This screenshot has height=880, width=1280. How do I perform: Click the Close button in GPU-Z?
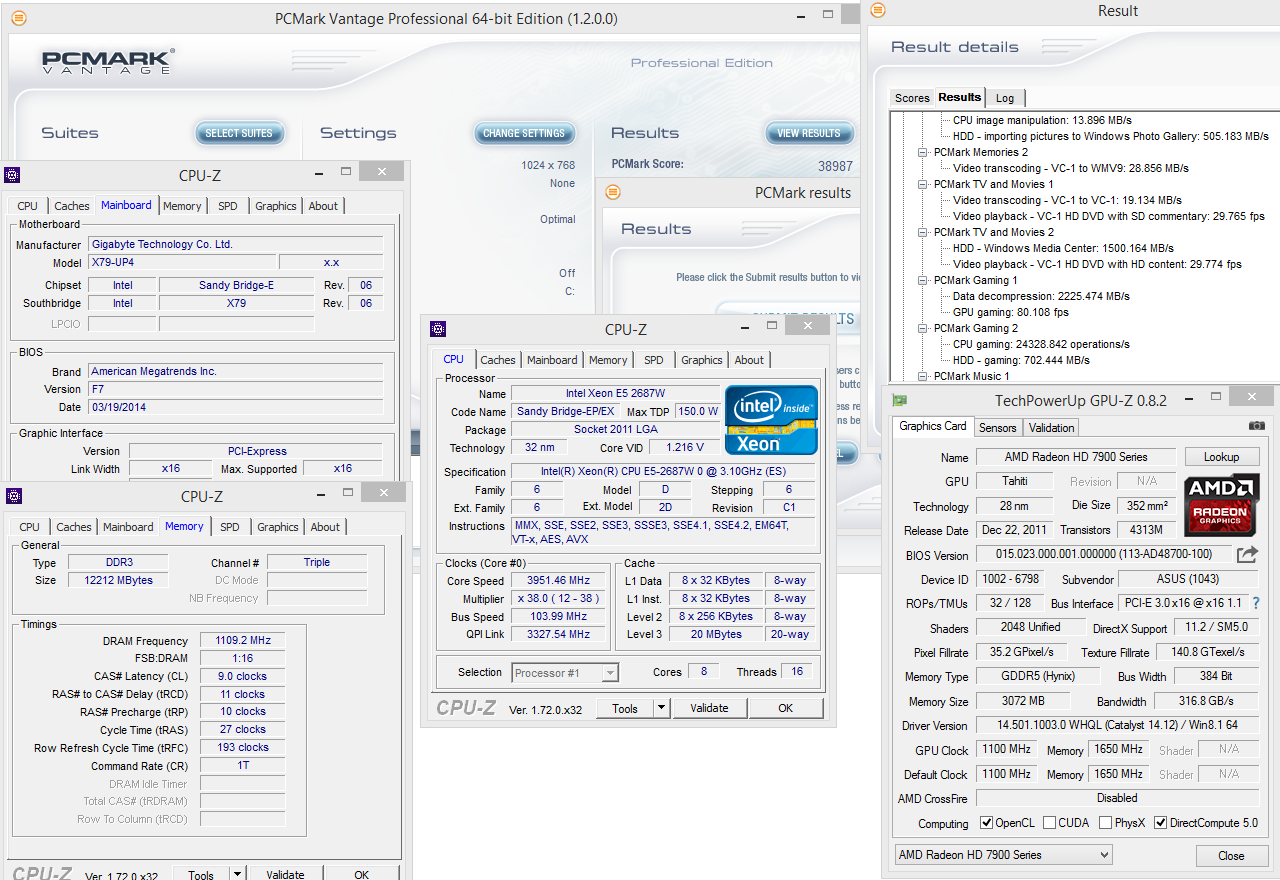point(1232,856)
